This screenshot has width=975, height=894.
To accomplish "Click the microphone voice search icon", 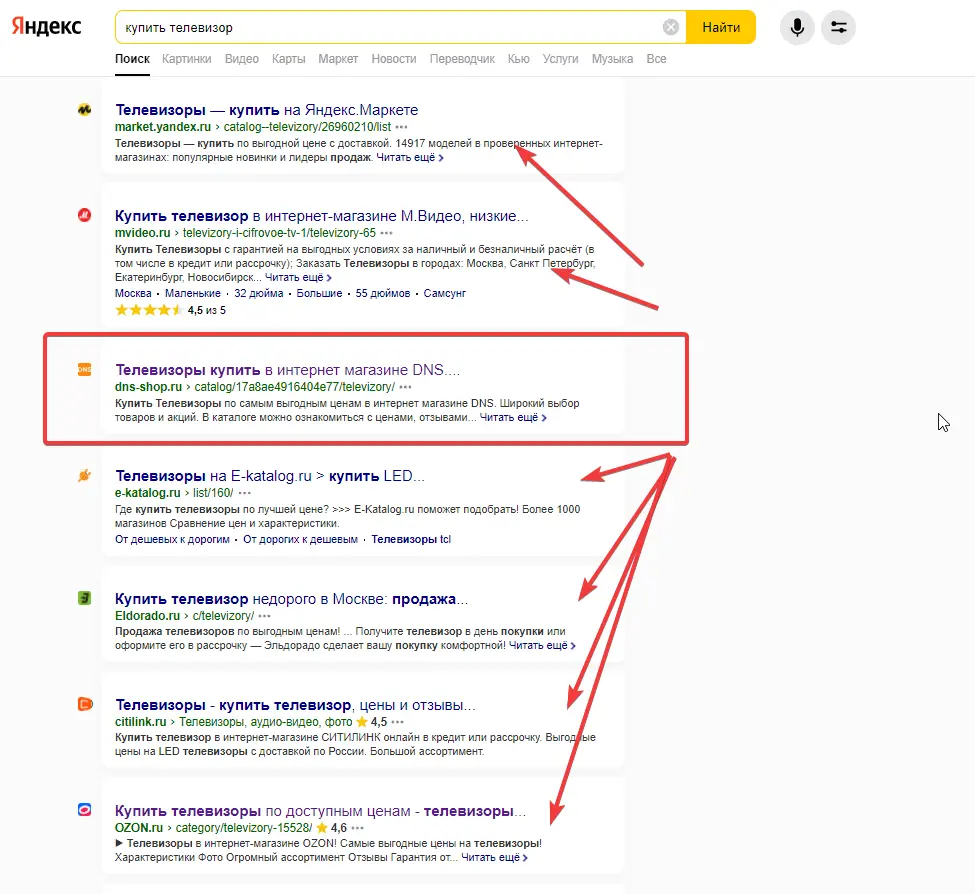I will click(x=797, y=27).
